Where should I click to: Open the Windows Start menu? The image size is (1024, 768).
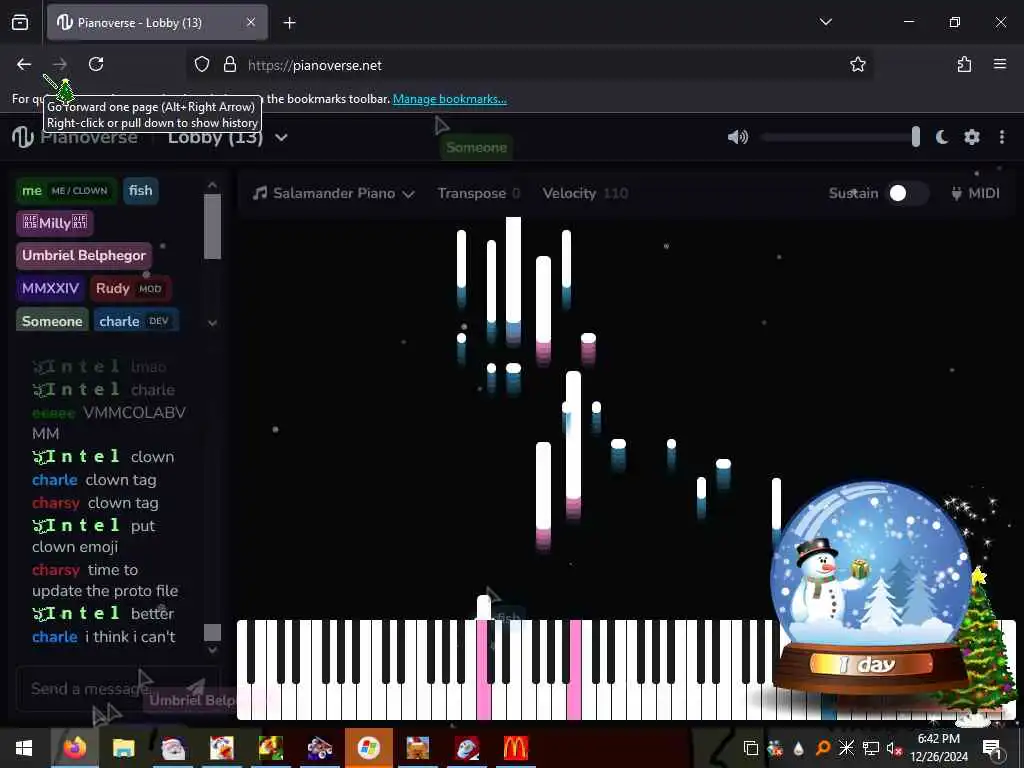pos(24,748)
